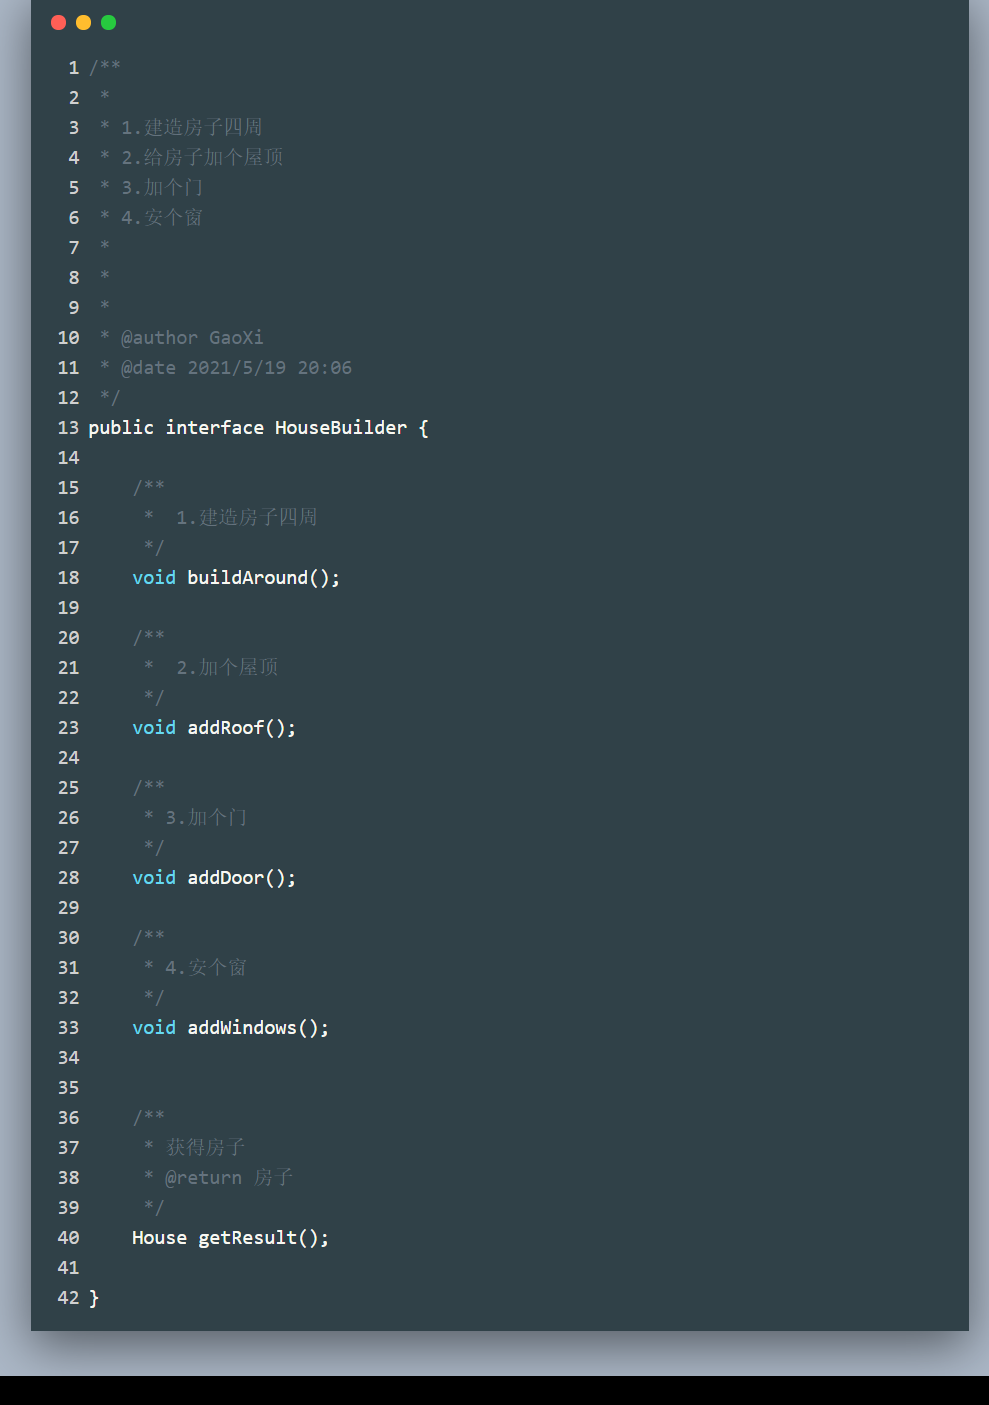Click the comment "1.建造房子四周" on line 3

(x=192, y=127)
